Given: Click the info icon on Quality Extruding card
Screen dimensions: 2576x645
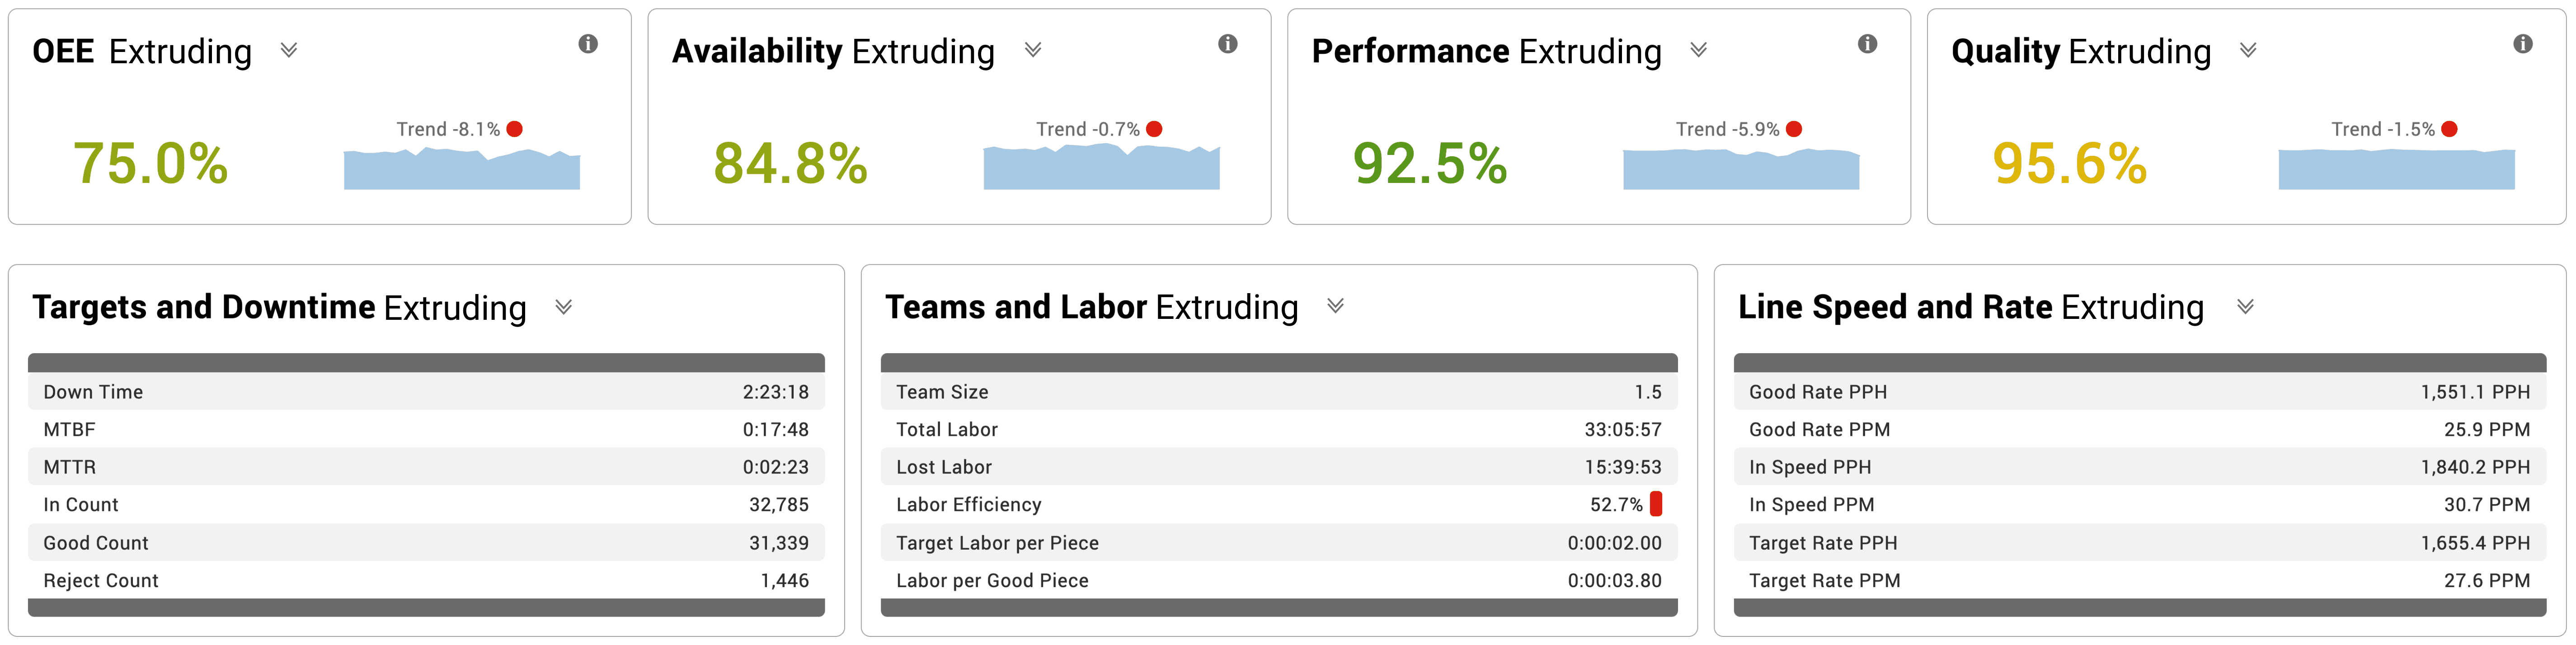Looking at the screenshot, I should point(2523,44).
